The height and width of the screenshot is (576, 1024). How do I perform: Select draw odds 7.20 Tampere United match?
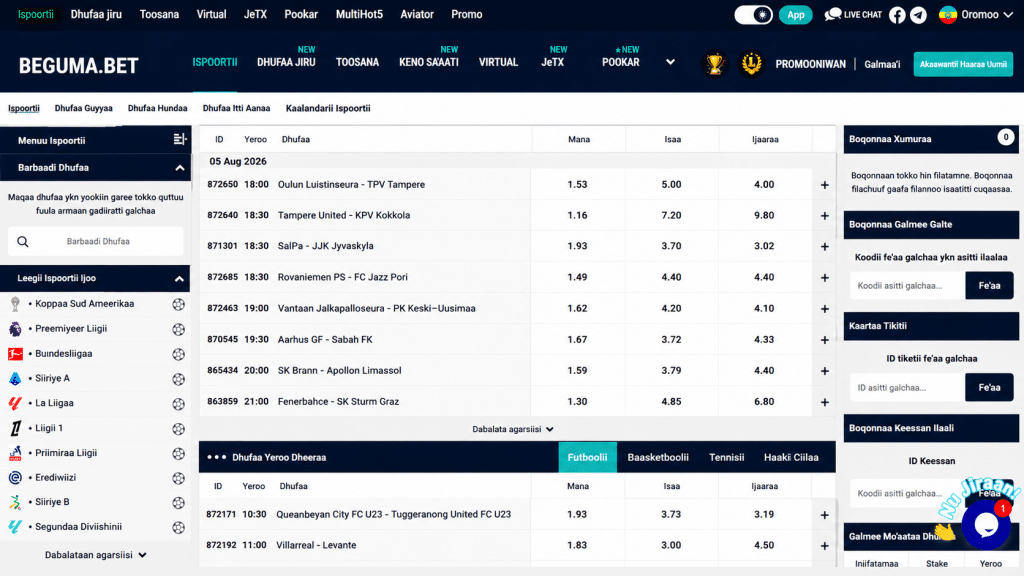tap(671, 216)
